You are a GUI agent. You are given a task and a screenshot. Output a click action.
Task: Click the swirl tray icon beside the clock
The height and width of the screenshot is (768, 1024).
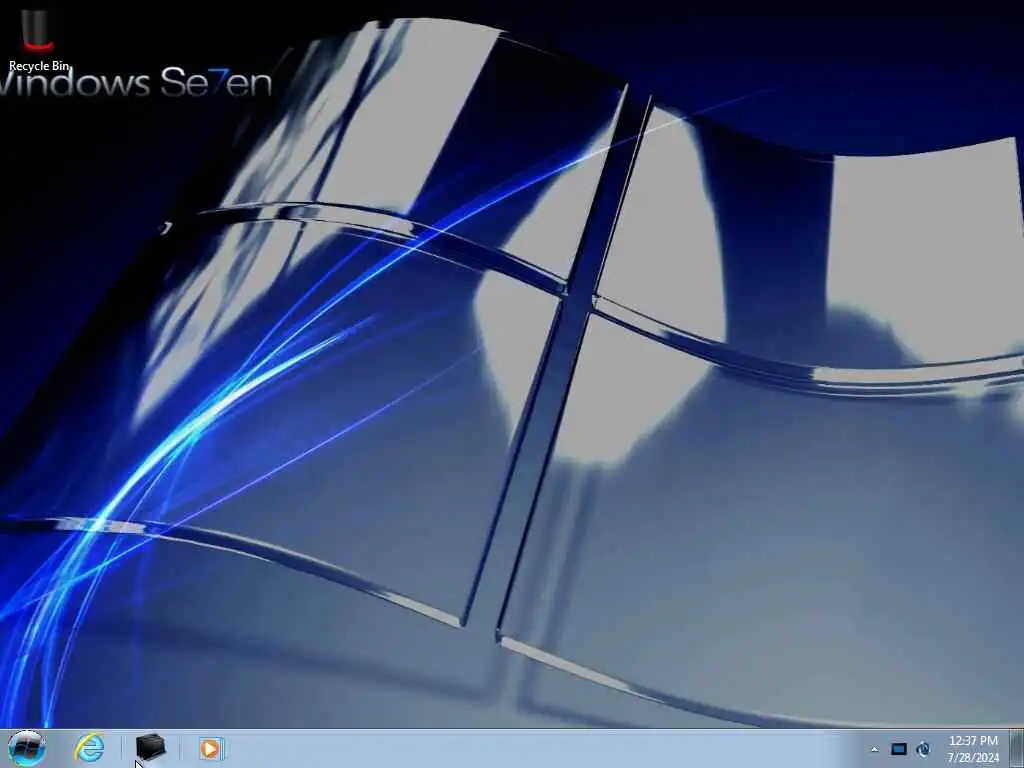pos(923,749)
